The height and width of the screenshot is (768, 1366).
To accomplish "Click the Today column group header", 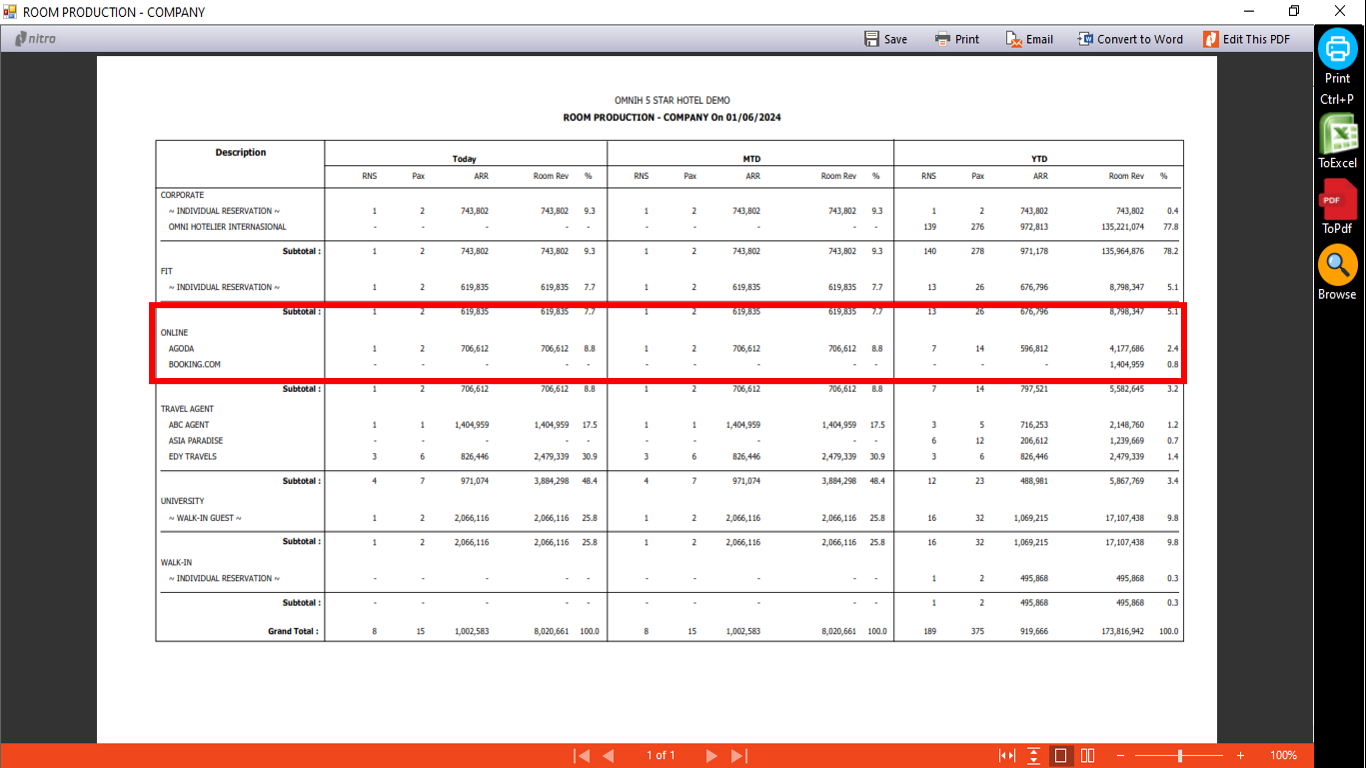I will click(x=464, y=159).
